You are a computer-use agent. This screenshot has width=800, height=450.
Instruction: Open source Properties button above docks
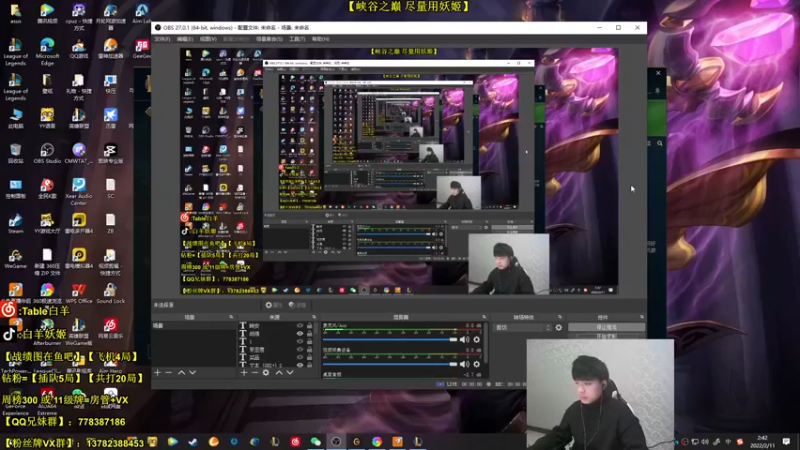click(x=274, y=305)
